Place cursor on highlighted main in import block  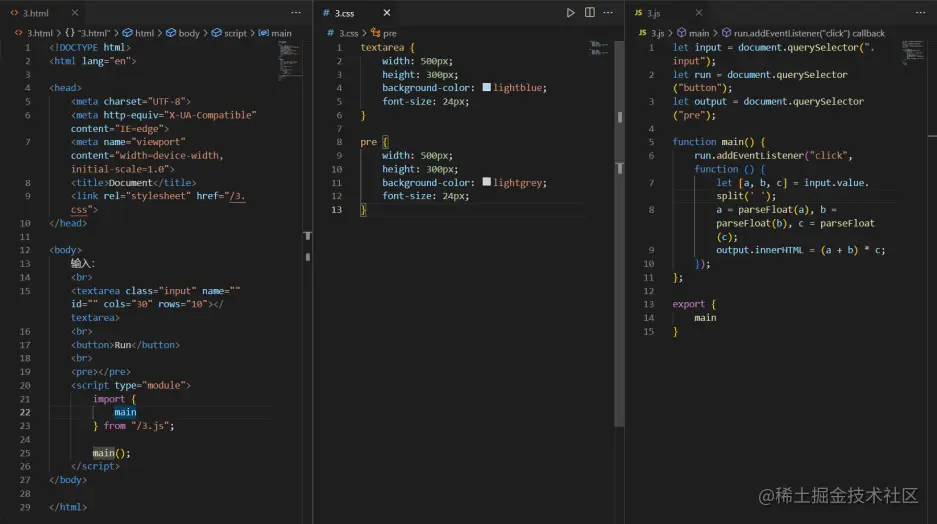point(125,412)
